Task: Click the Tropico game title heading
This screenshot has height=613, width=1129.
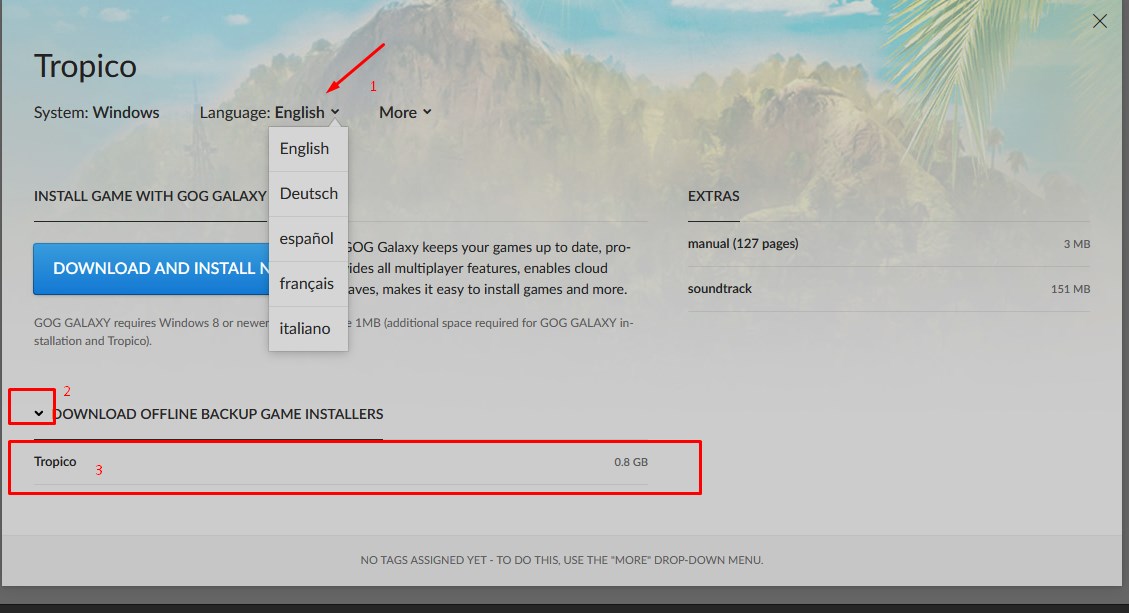Action: (x=85, y=66)
